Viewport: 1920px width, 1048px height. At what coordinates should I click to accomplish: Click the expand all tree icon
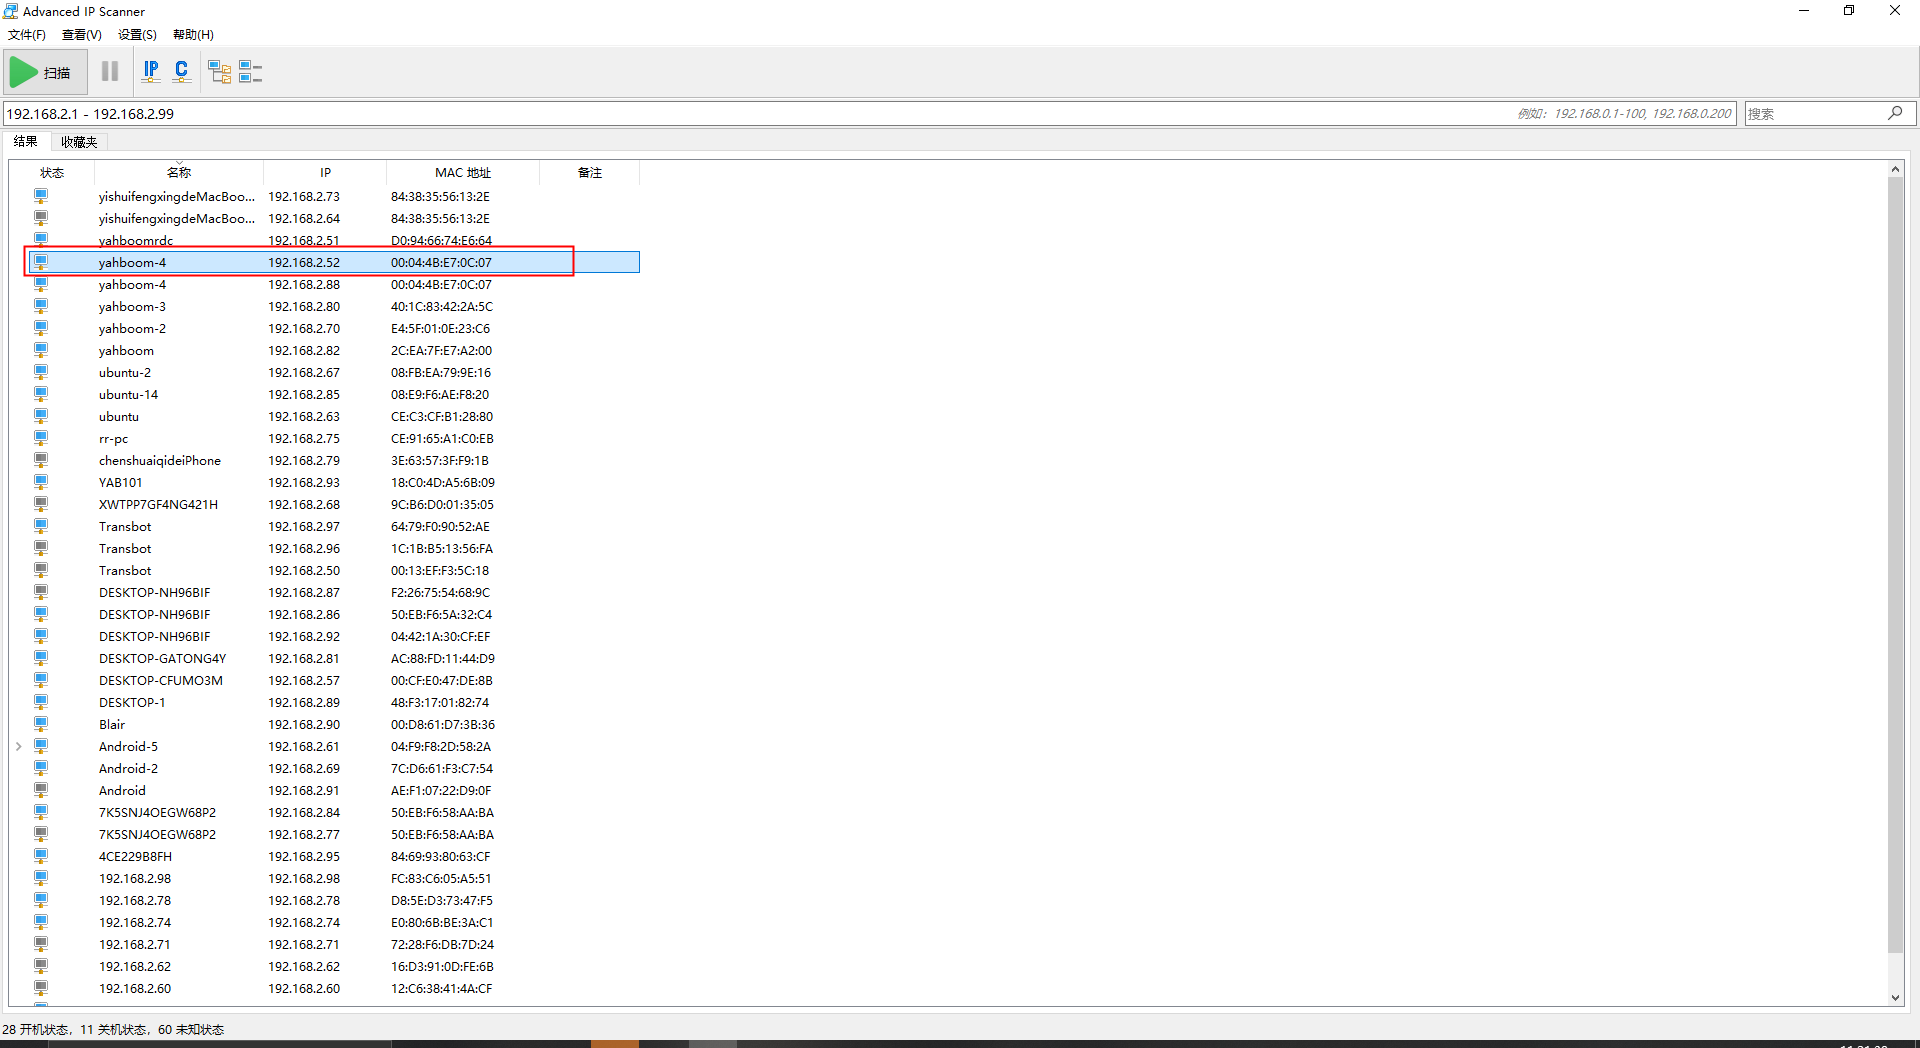pos(219,72)
